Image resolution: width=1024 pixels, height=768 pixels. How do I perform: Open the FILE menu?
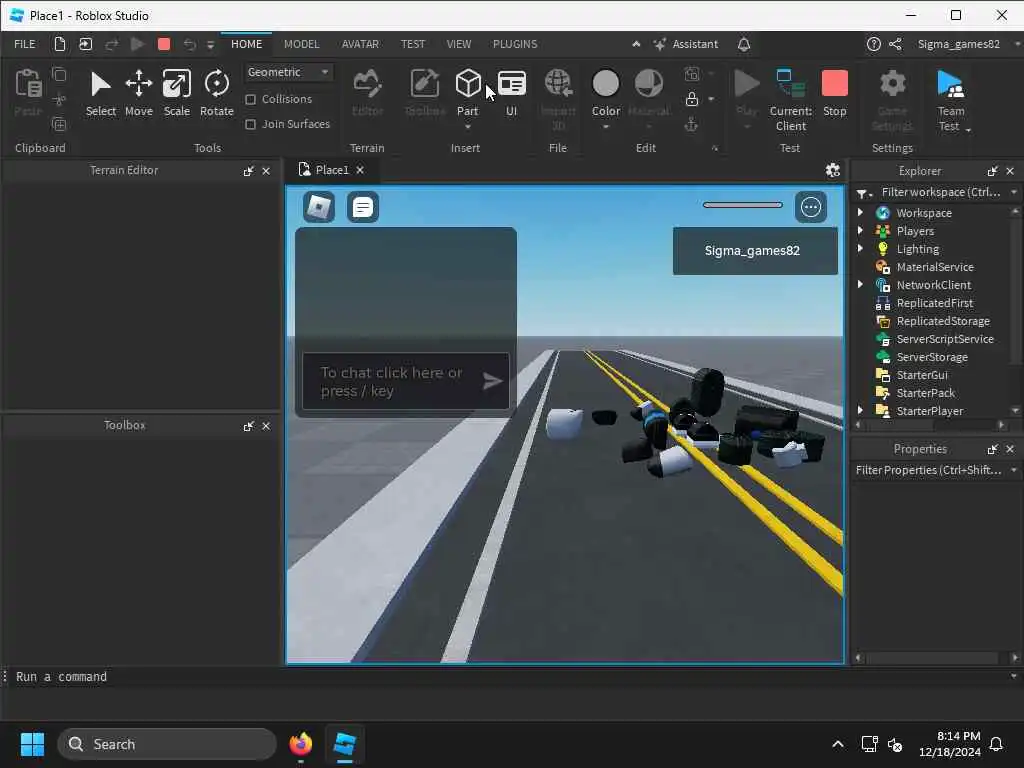(25, 44)
